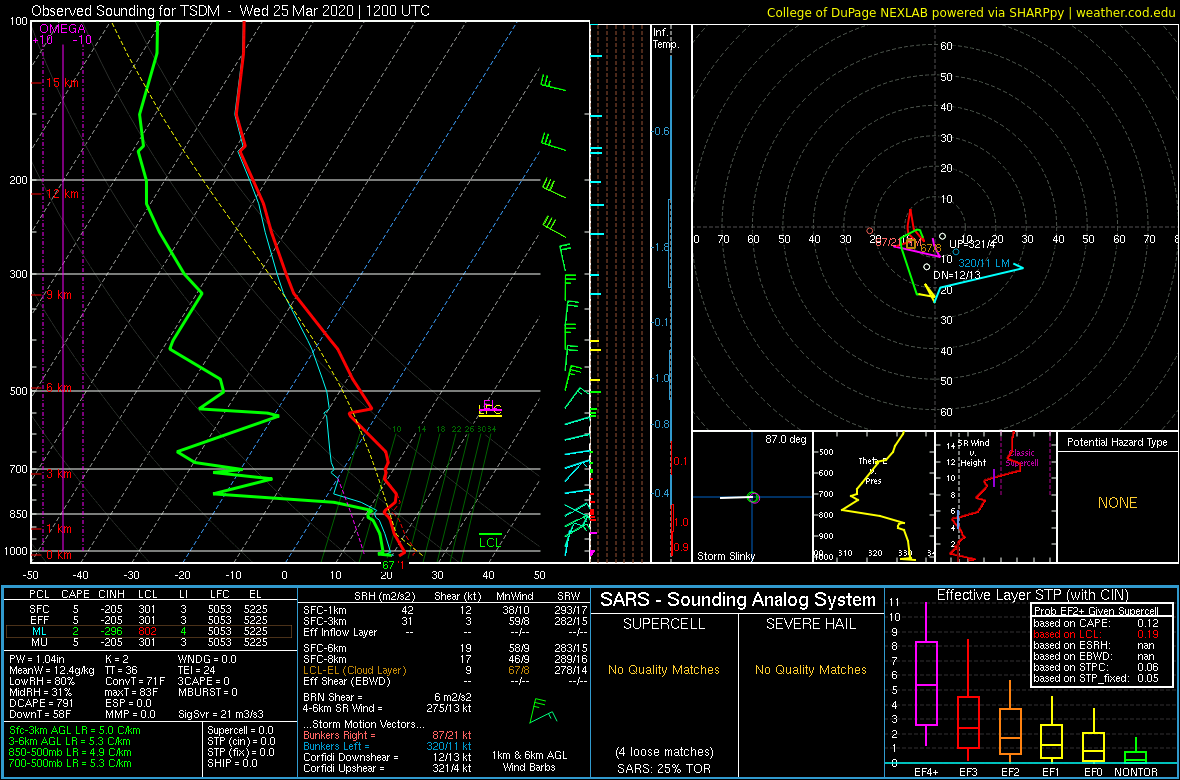Click the '4-6km SR Wind' row
This screenshot has width=1180, height=780.
[x=387, y=707]
